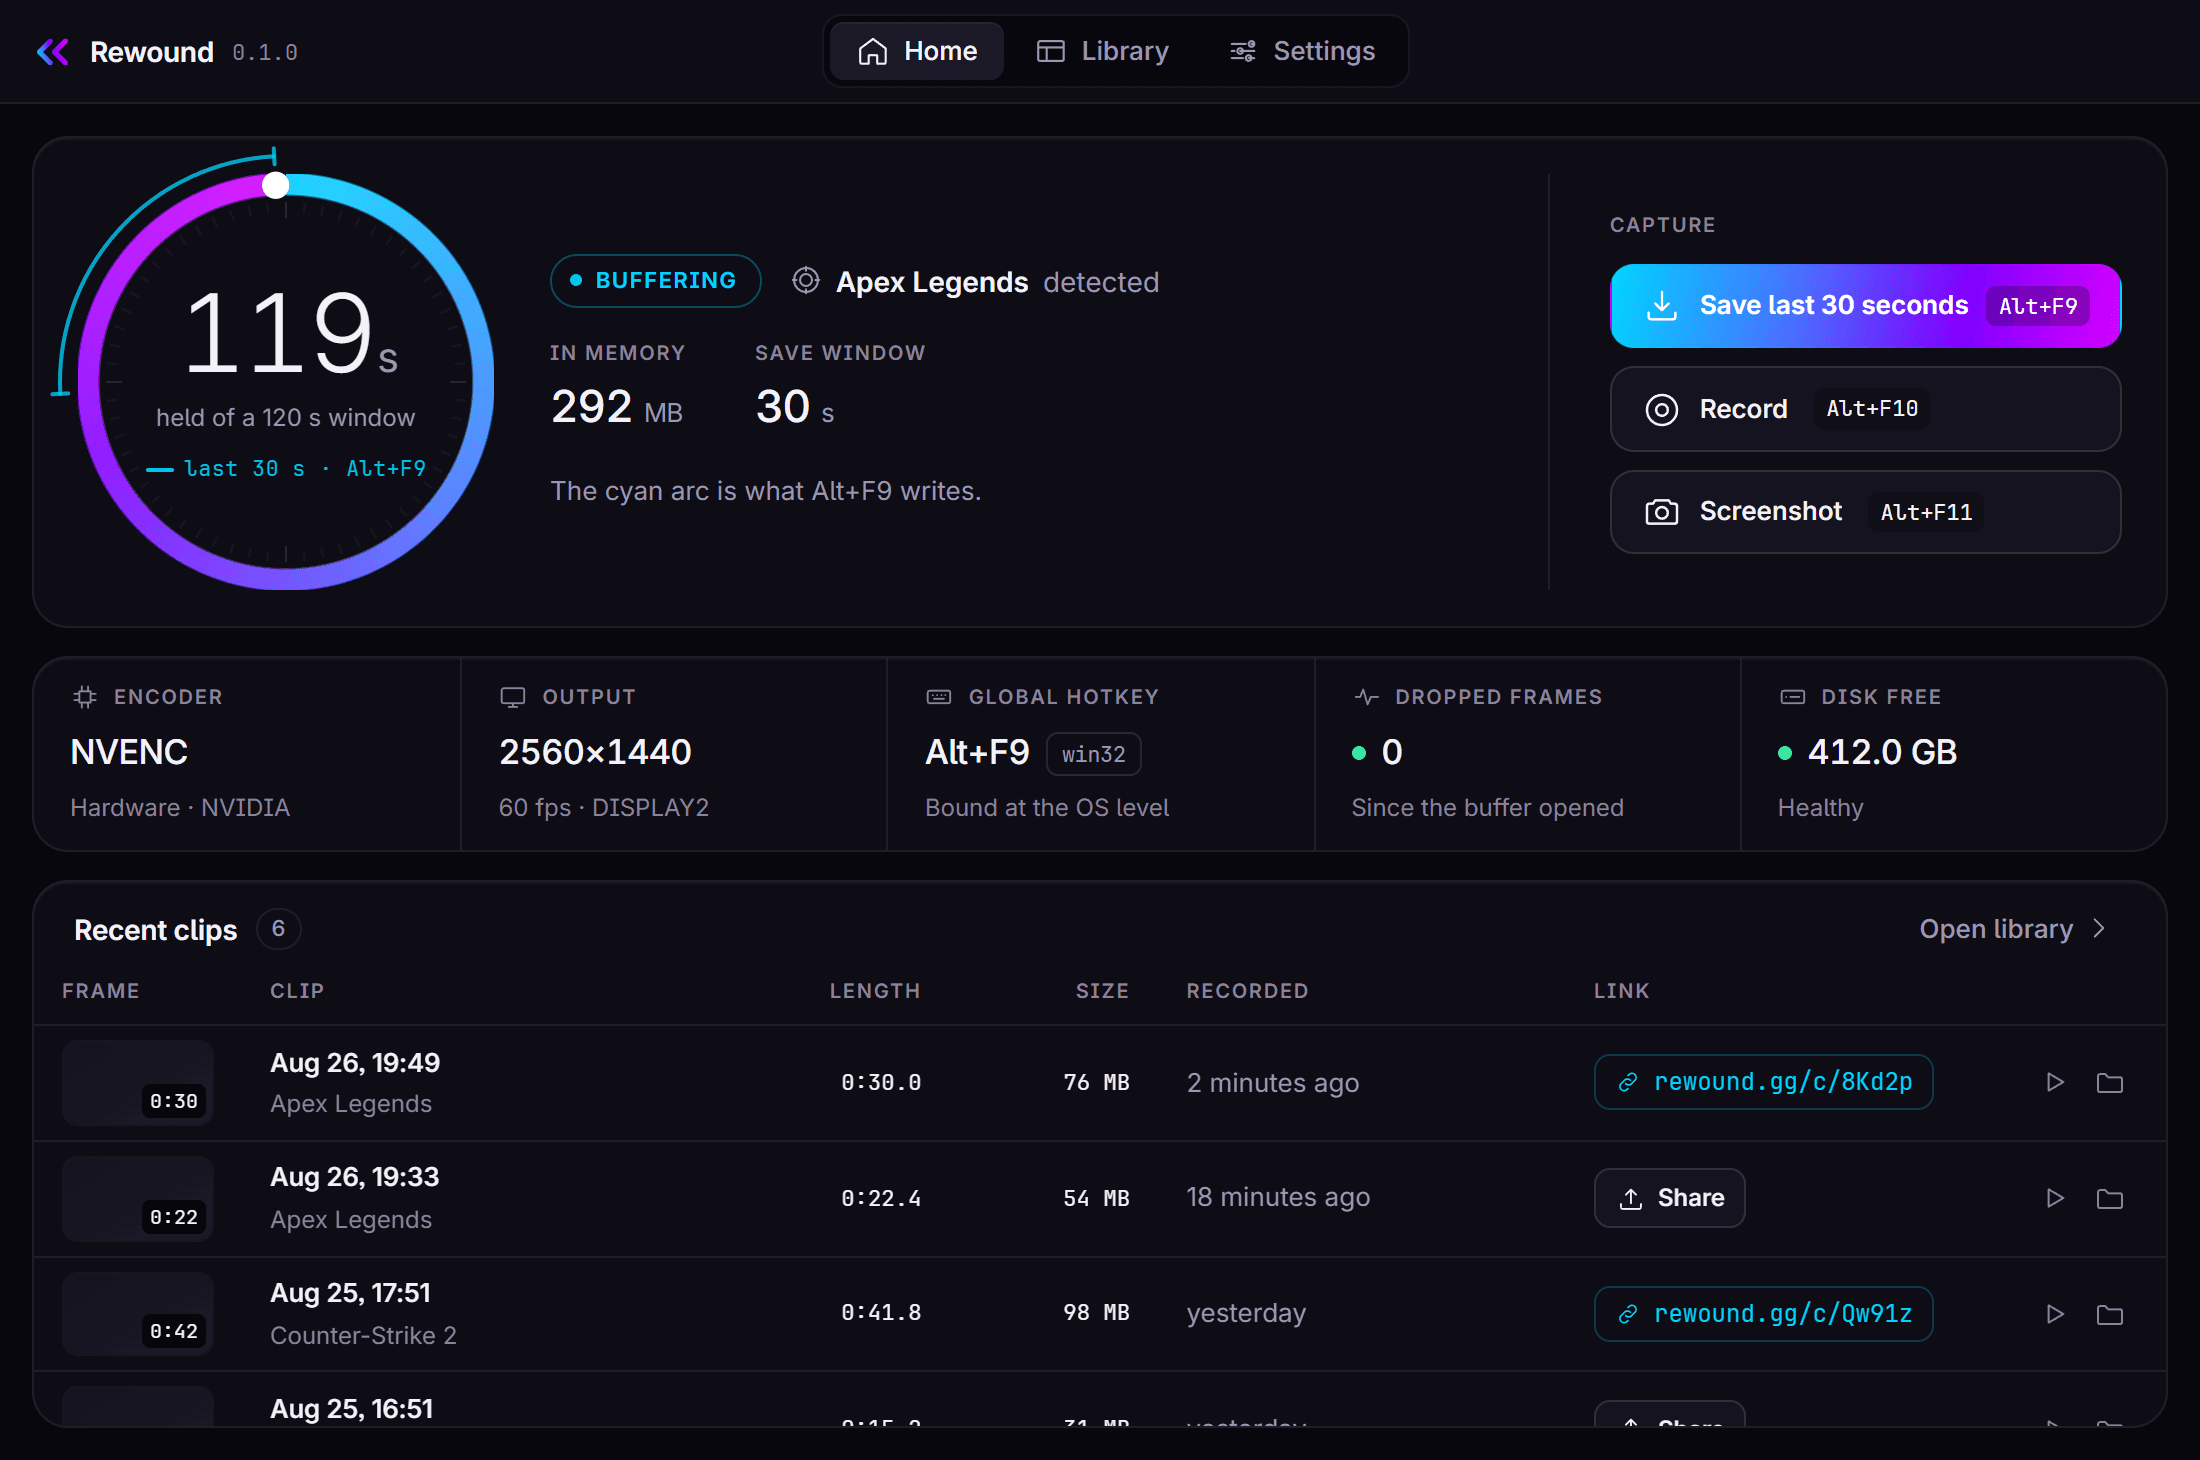Open folder for Aug 25, 17:51 clip
The image size is (2200, 1460).
2110,1314
